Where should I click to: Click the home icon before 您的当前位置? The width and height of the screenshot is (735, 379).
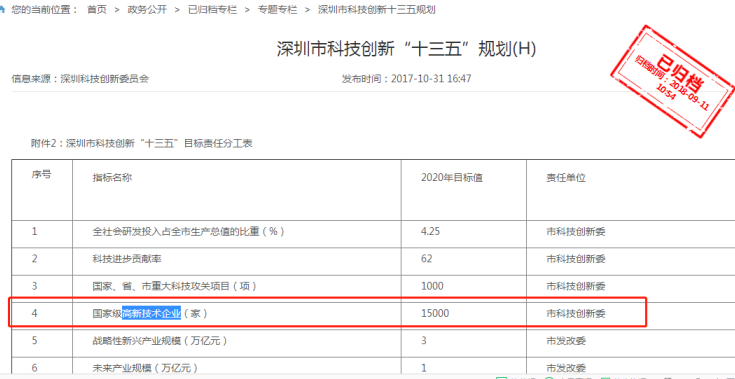coord(2,9)
